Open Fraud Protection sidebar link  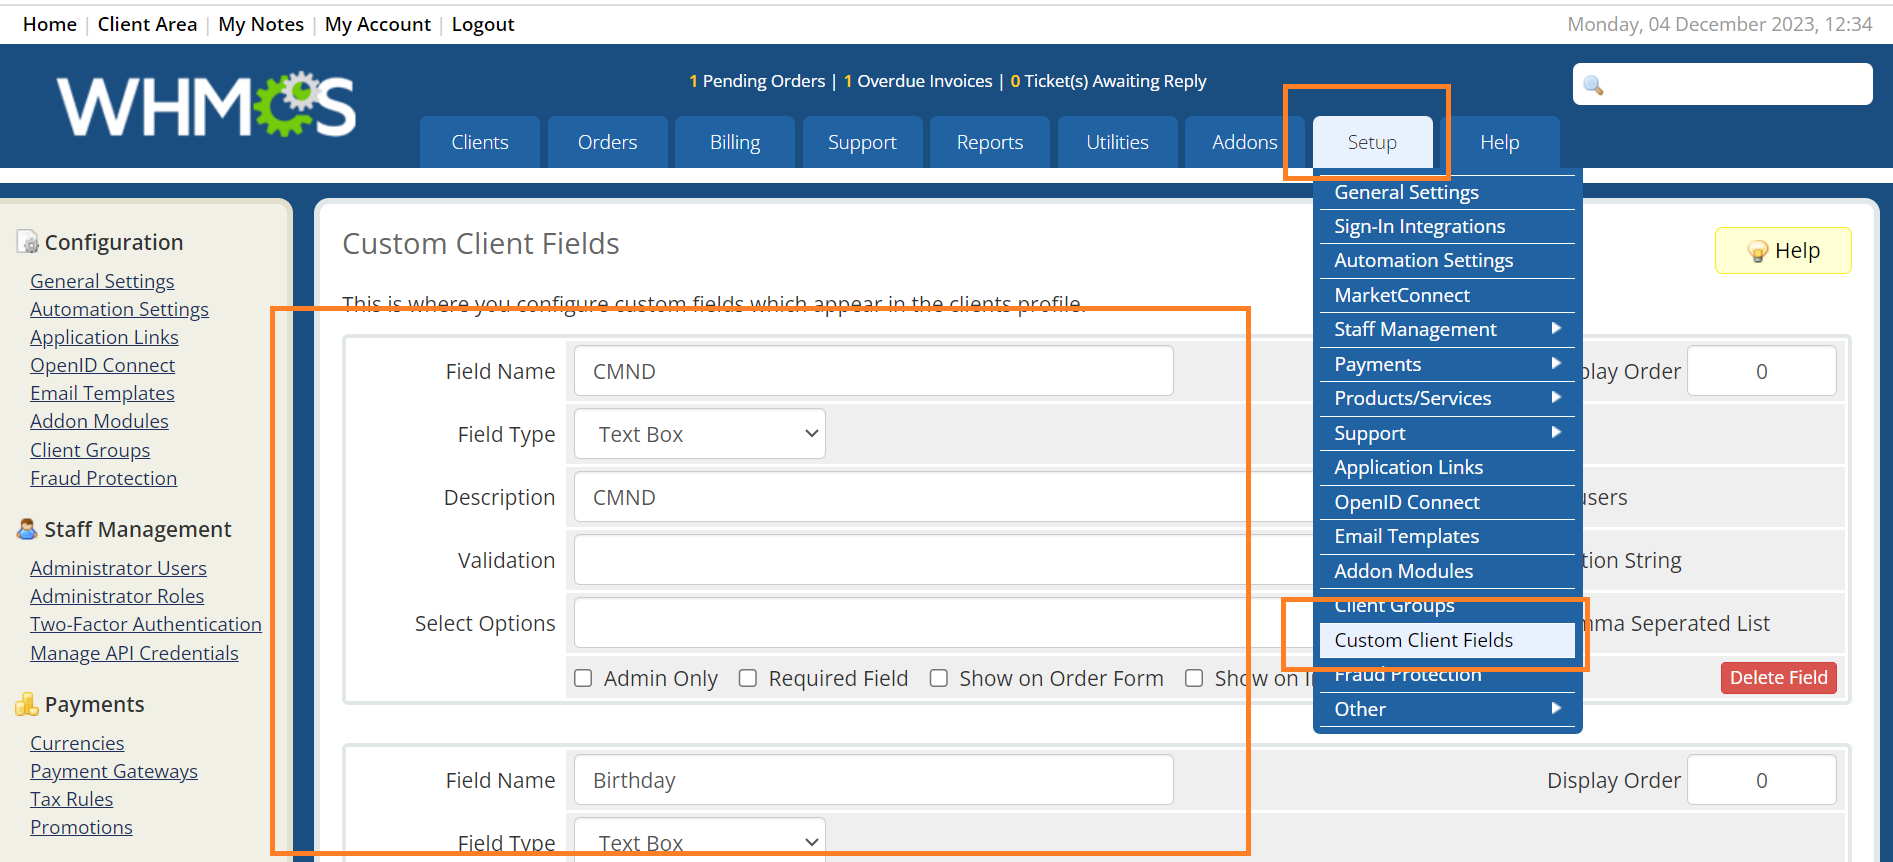pyautogui.click(x=103, y=478)
